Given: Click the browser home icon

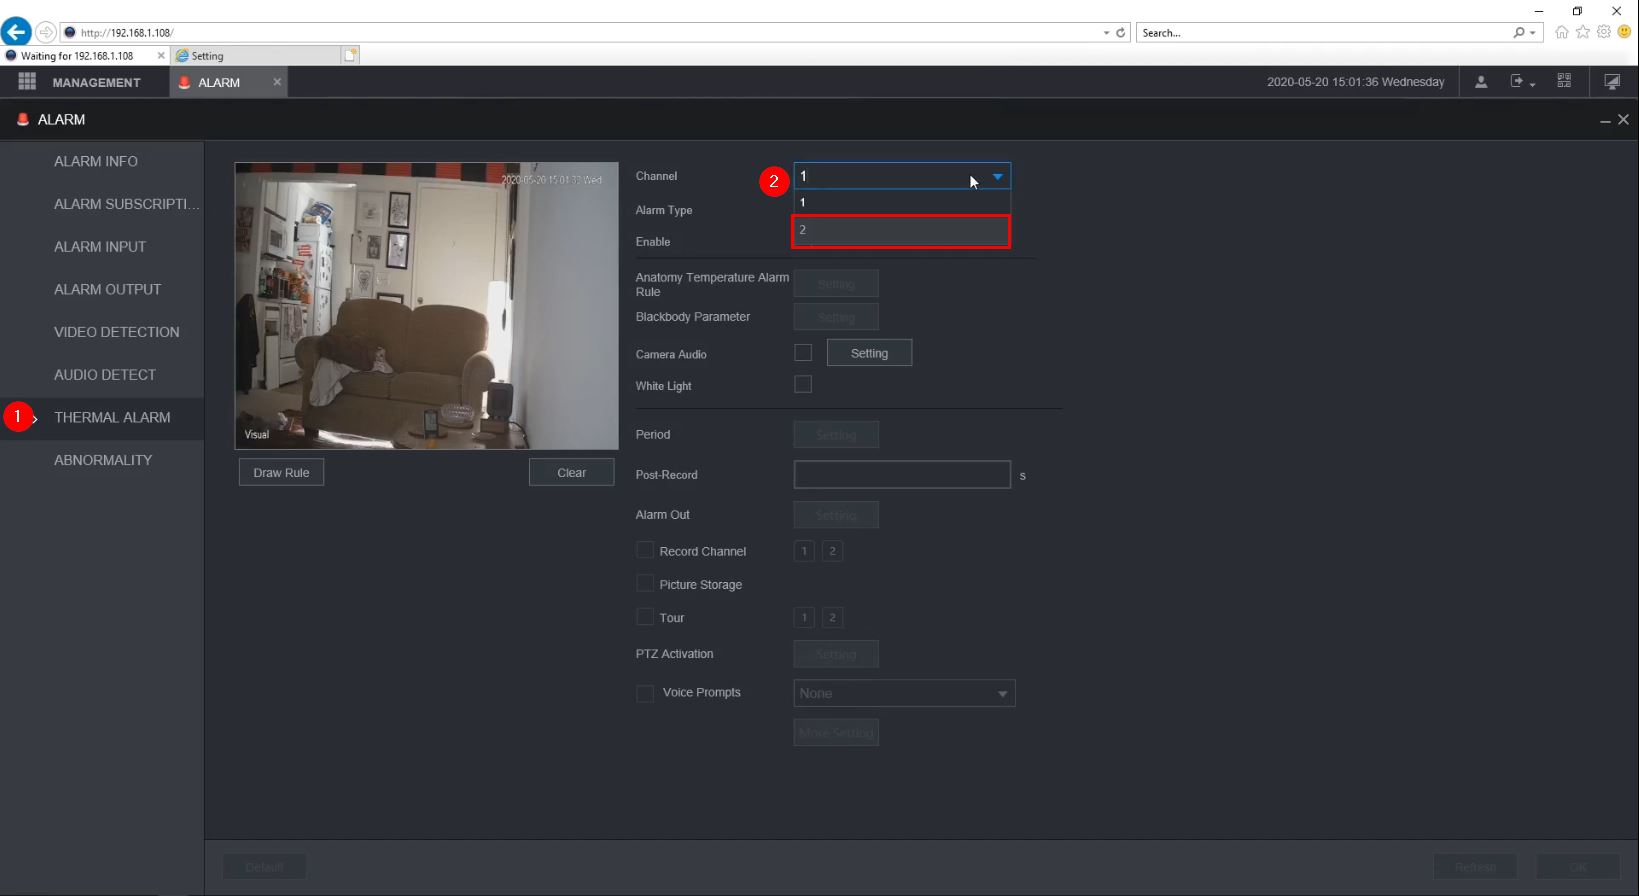Looking at the screenshot, I should [x=1561, y=32].
